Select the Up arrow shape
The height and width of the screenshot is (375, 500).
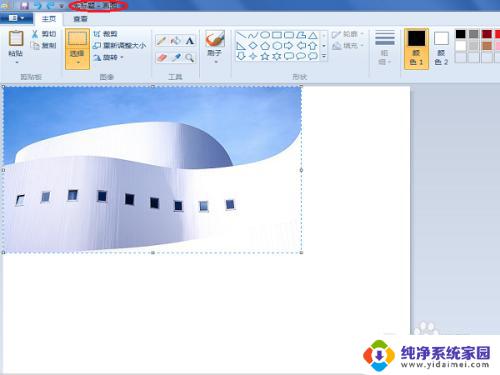[x=313, y=46]
